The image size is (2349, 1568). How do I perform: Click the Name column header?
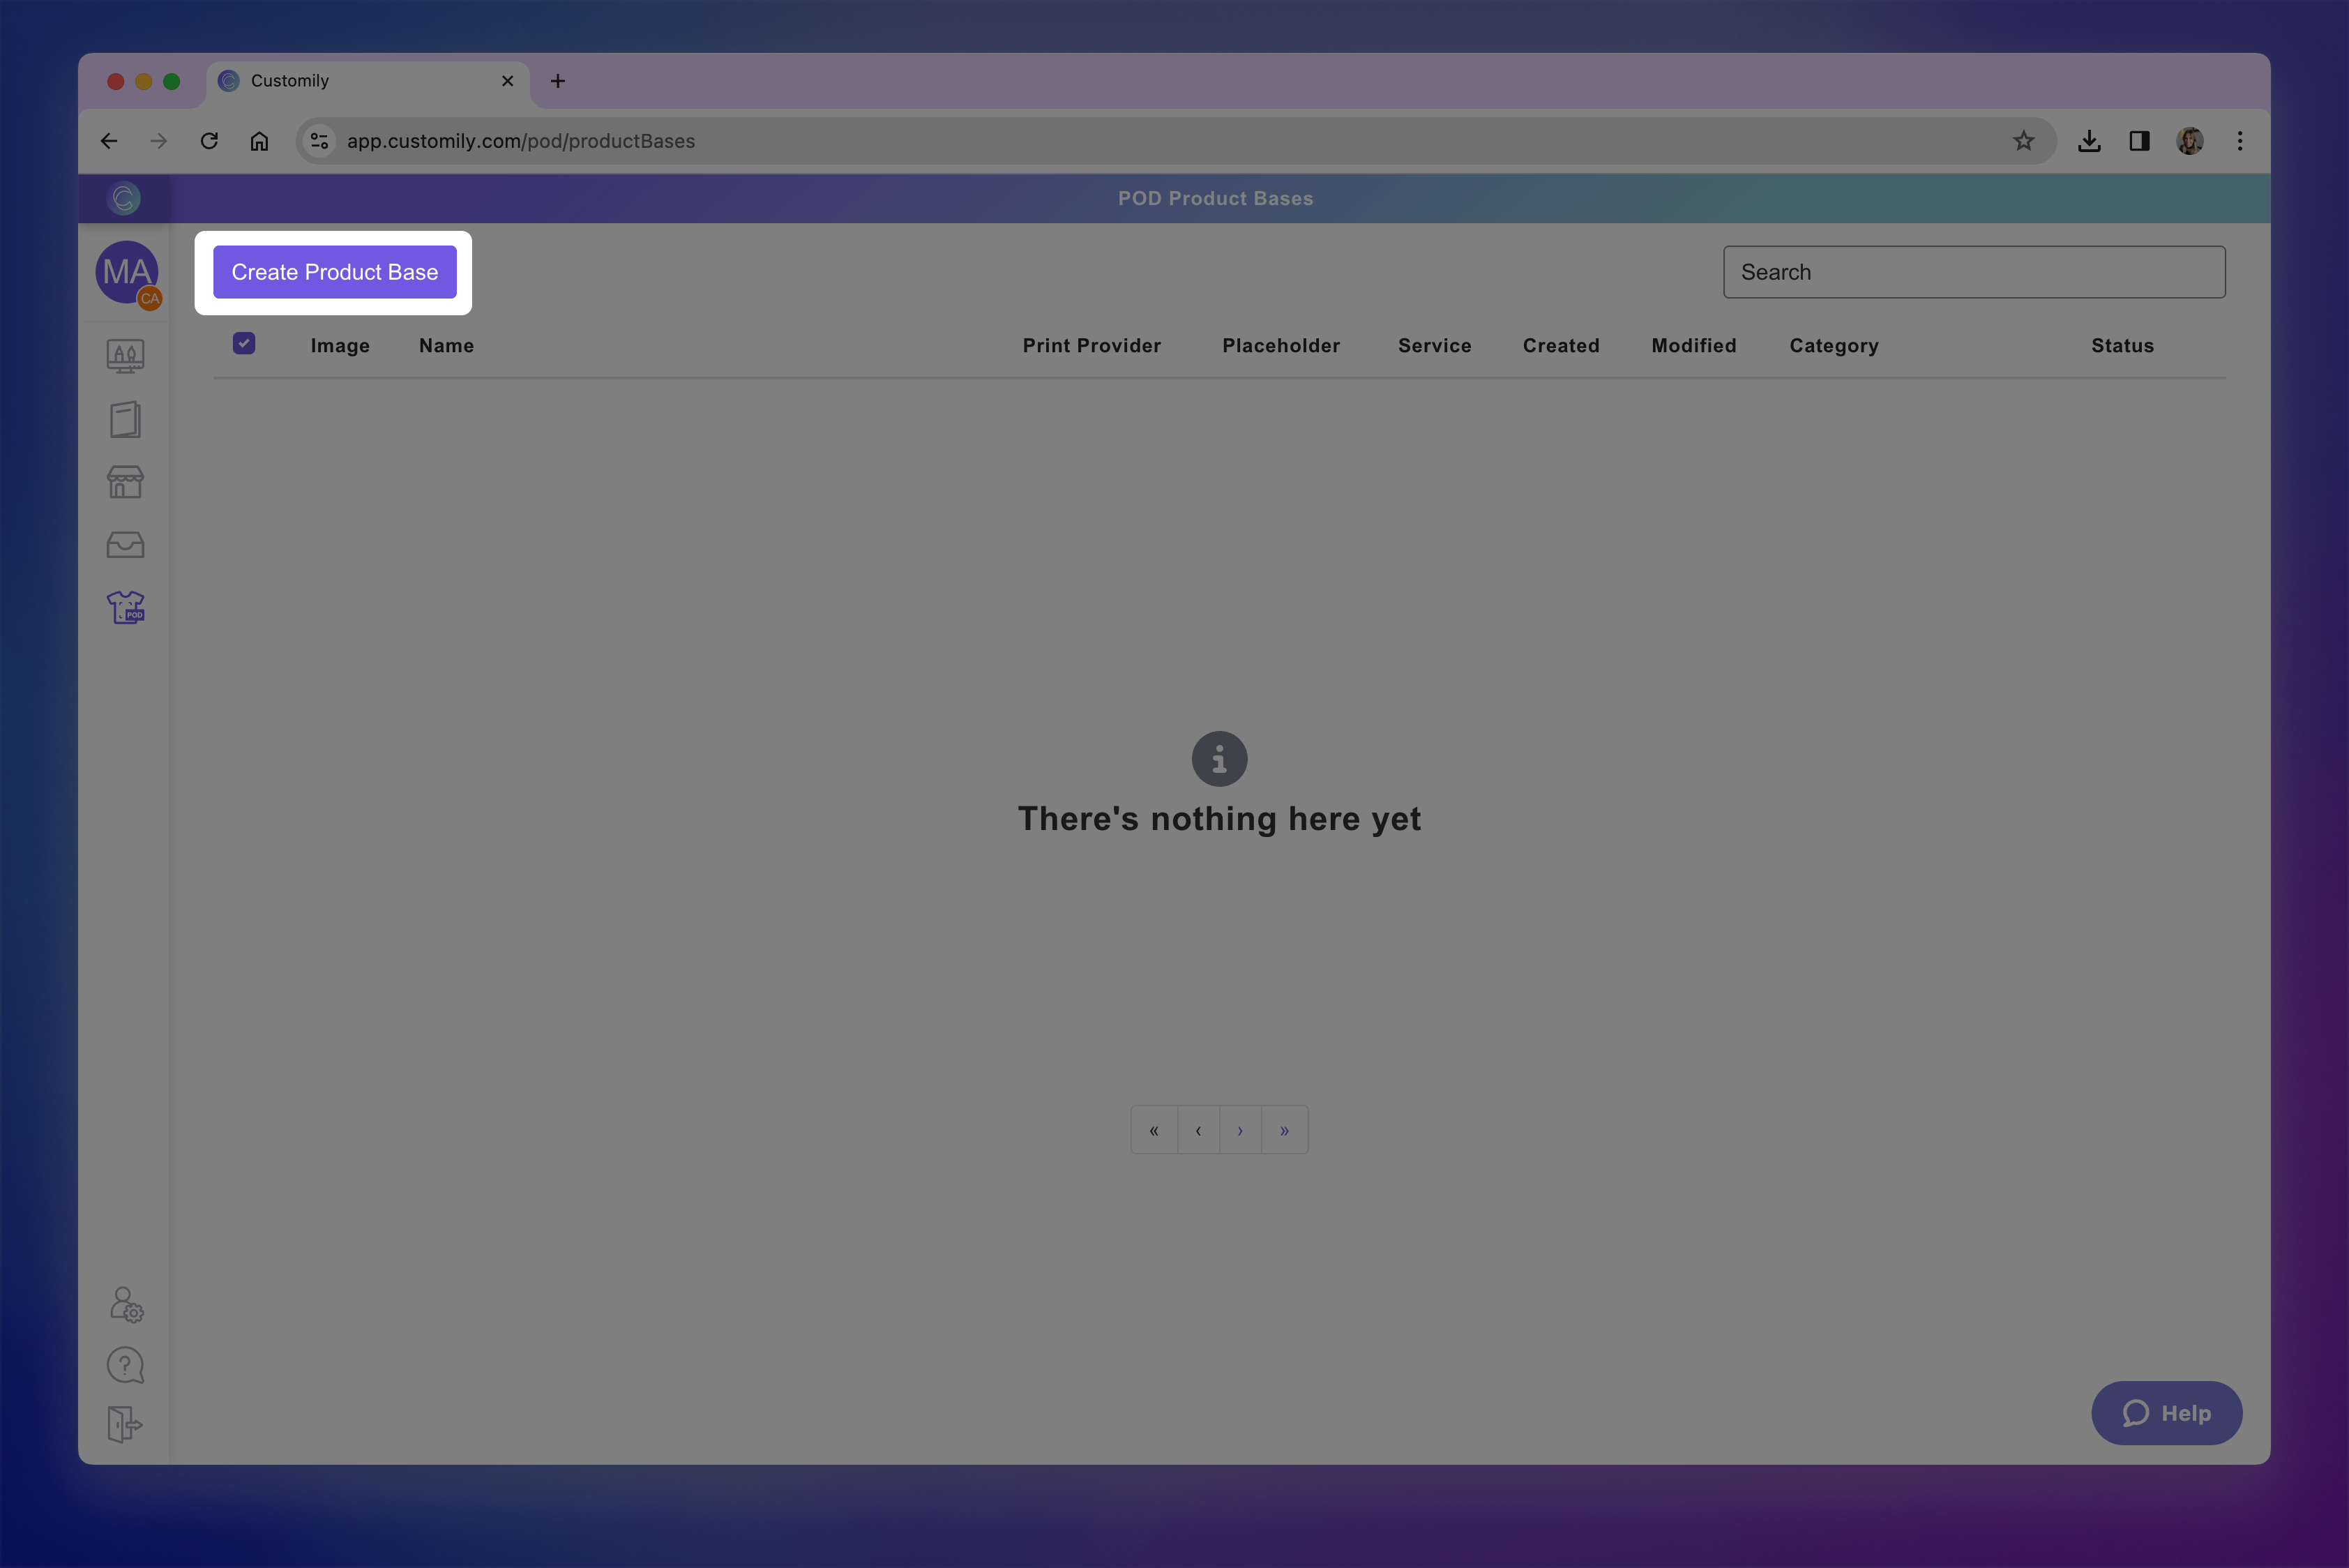(x=446, y=346)
